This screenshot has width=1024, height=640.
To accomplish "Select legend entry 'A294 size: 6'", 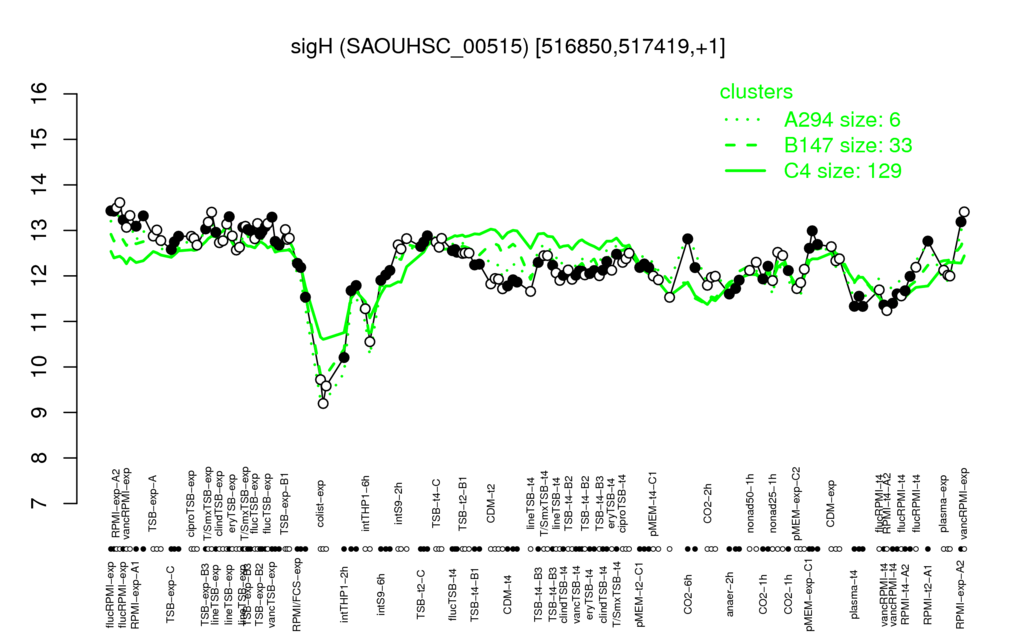I will click(842, 120).
